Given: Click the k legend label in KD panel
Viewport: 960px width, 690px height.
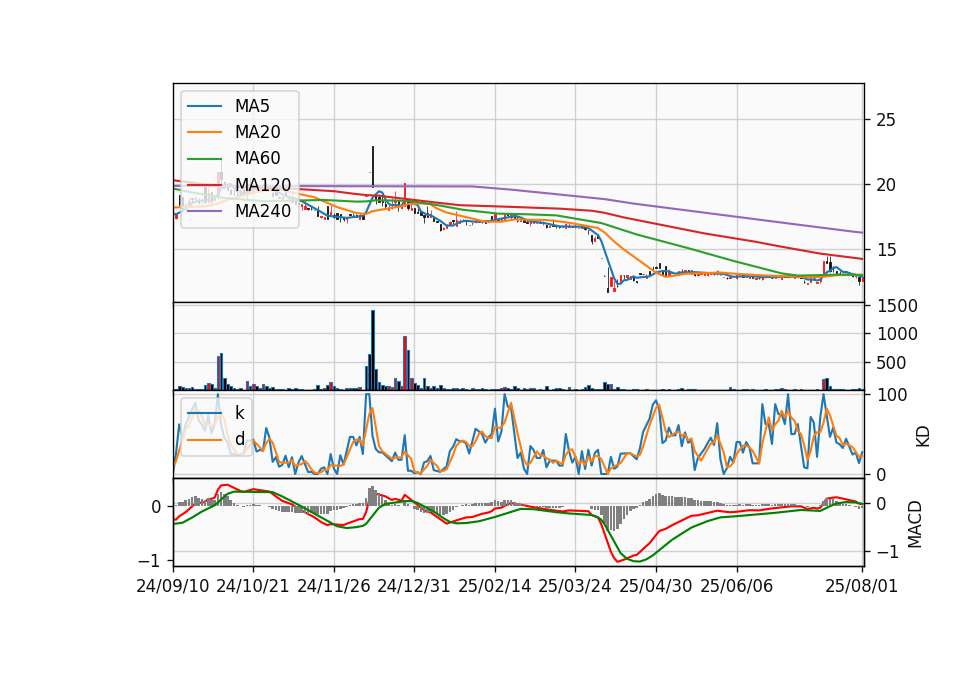Looking at the screenshot, I should pos(240,413).
